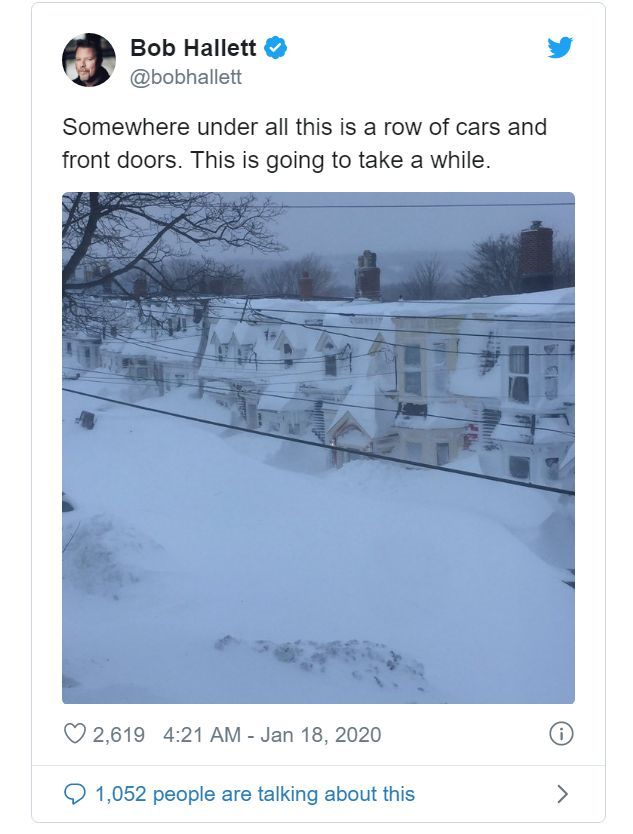633x834 pixels.
Task: Click the @bobhallett username handle
Action: [186, 72]
